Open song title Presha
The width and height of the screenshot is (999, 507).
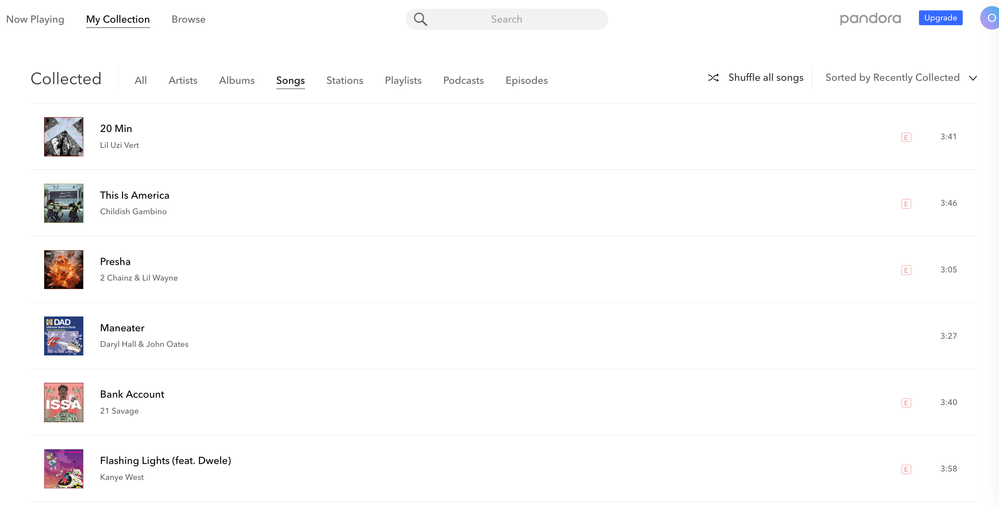[115, 262]
